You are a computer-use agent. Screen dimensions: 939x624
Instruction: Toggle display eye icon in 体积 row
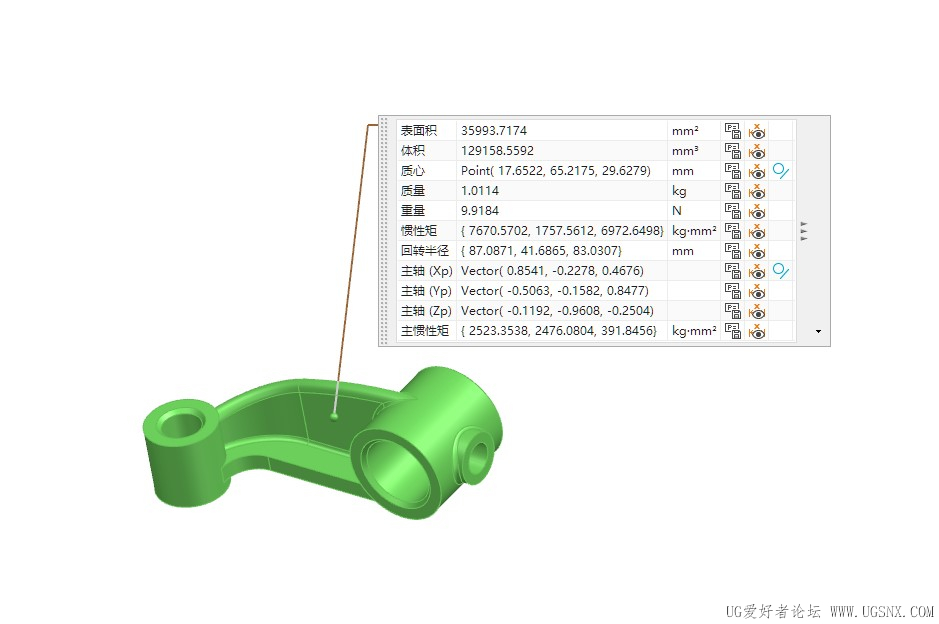pyautogui.click(x=757, y=150)
